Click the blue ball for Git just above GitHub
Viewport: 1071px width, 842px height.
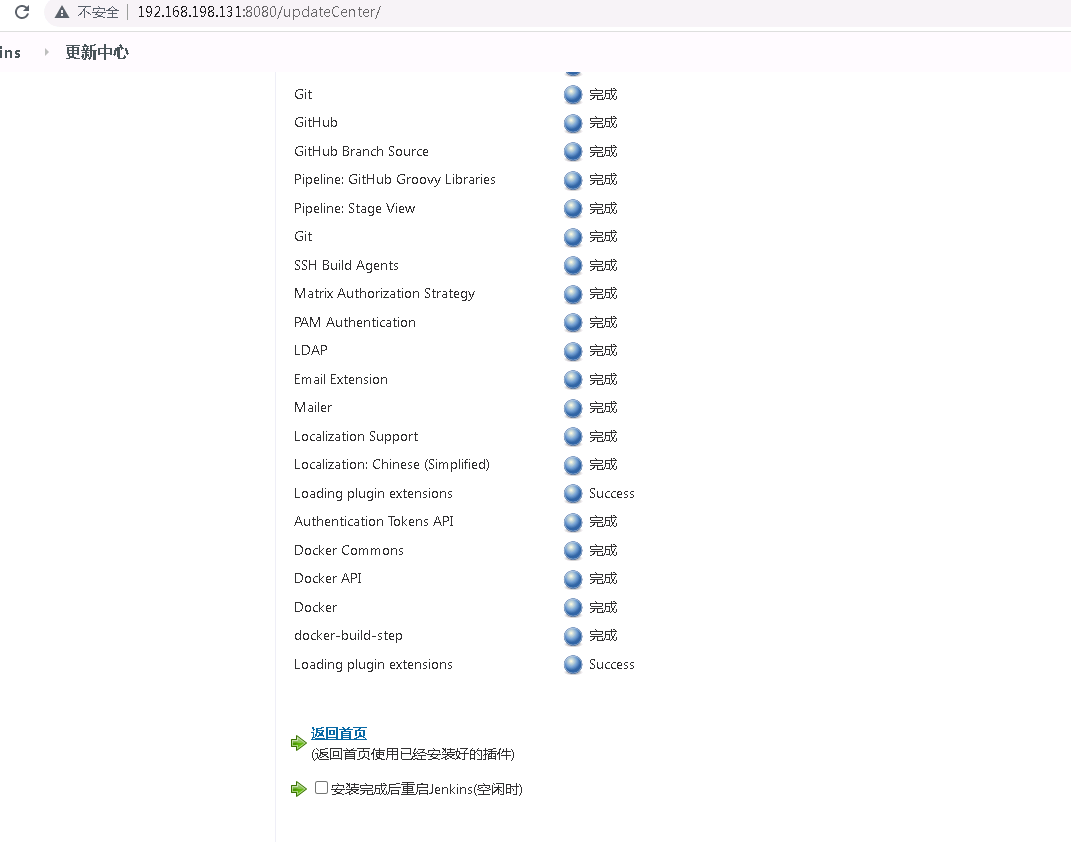[573, 94]
